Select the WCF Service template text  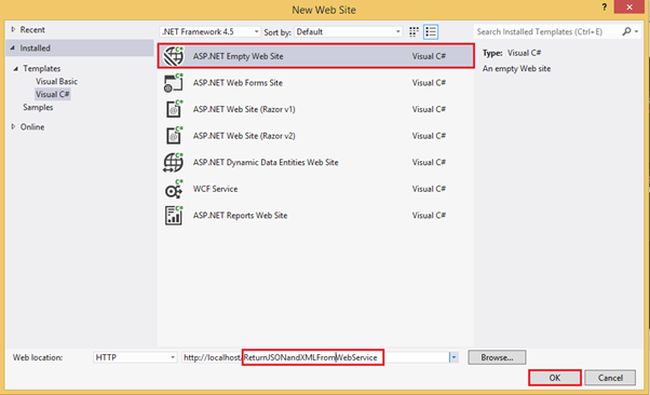(215, 189)
